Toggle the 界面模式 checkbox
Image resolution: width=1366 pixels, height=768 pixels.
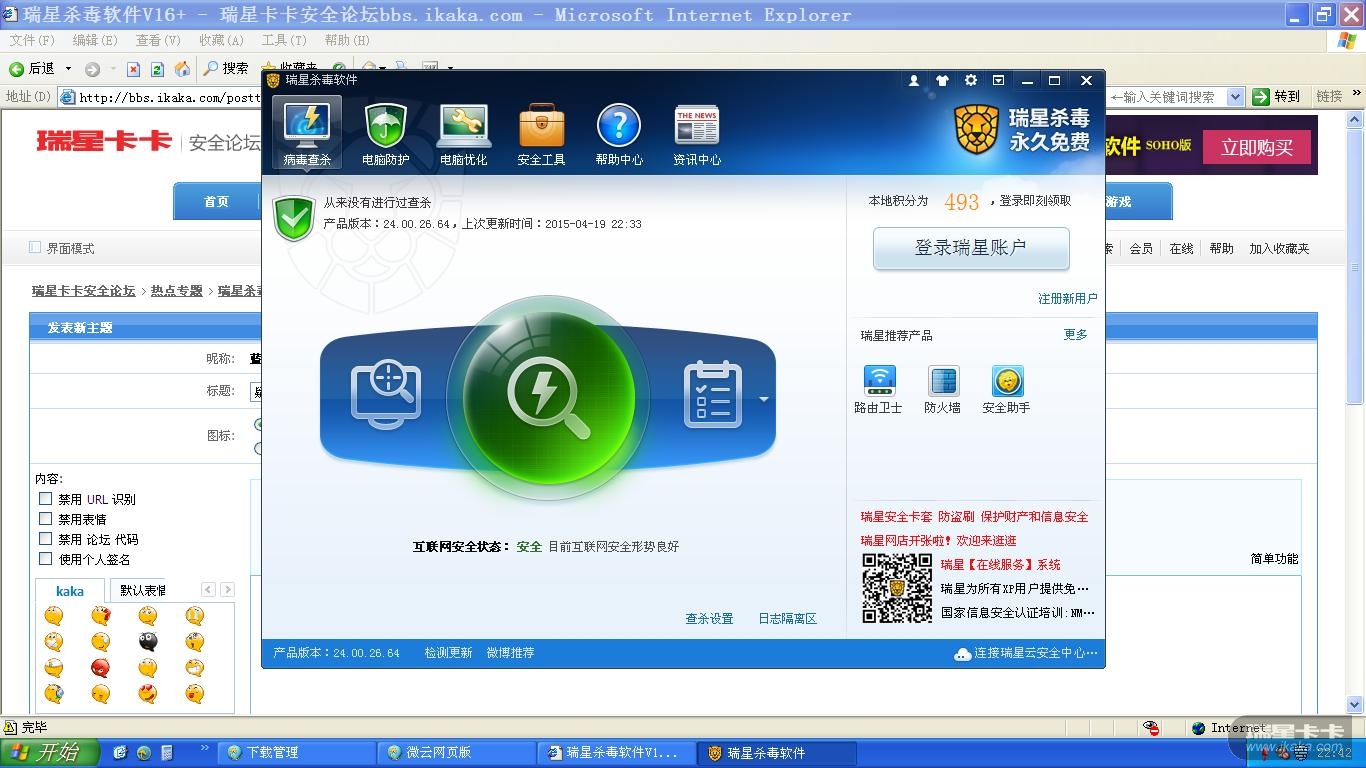click(x=35, y=248)
